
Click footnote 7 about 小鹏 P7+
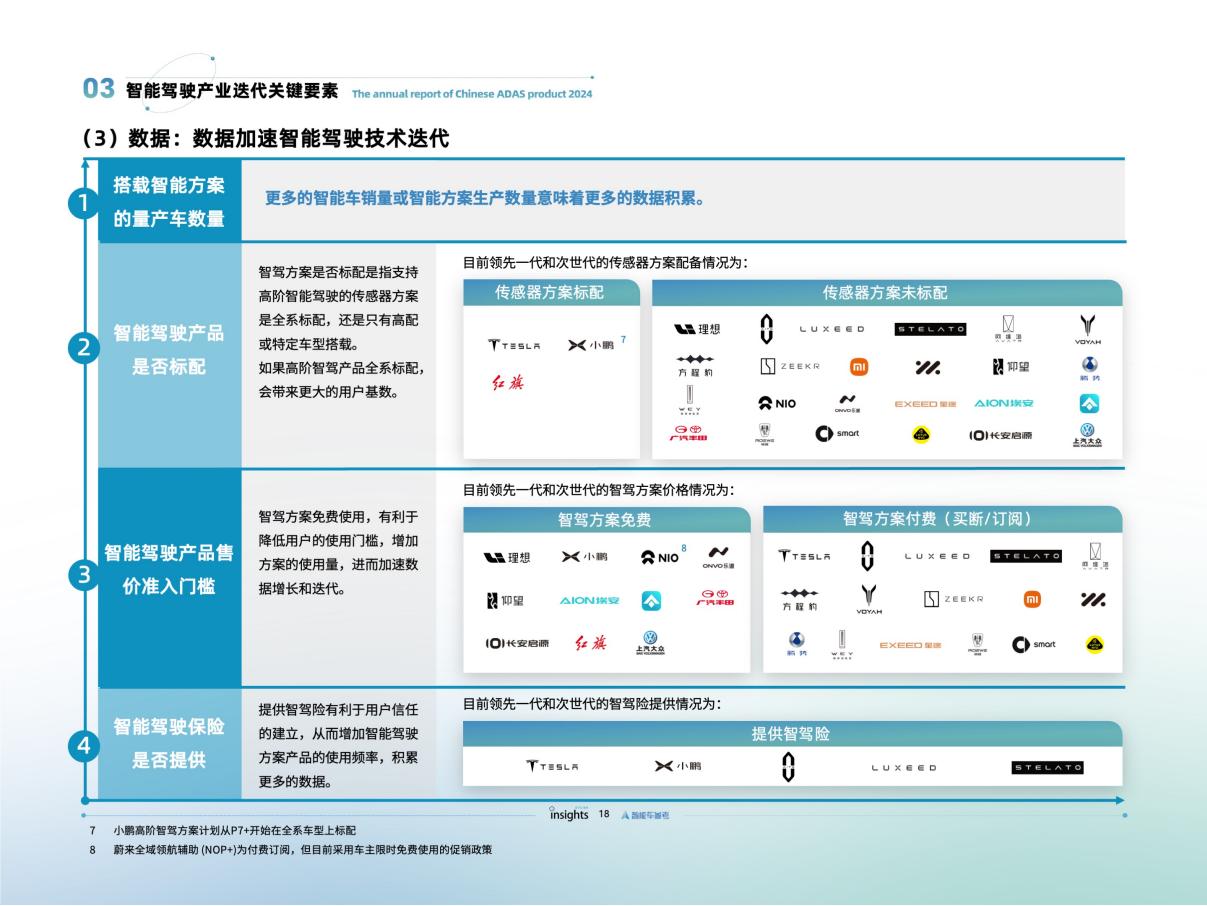pyautogui.click(x=234, y=832)
